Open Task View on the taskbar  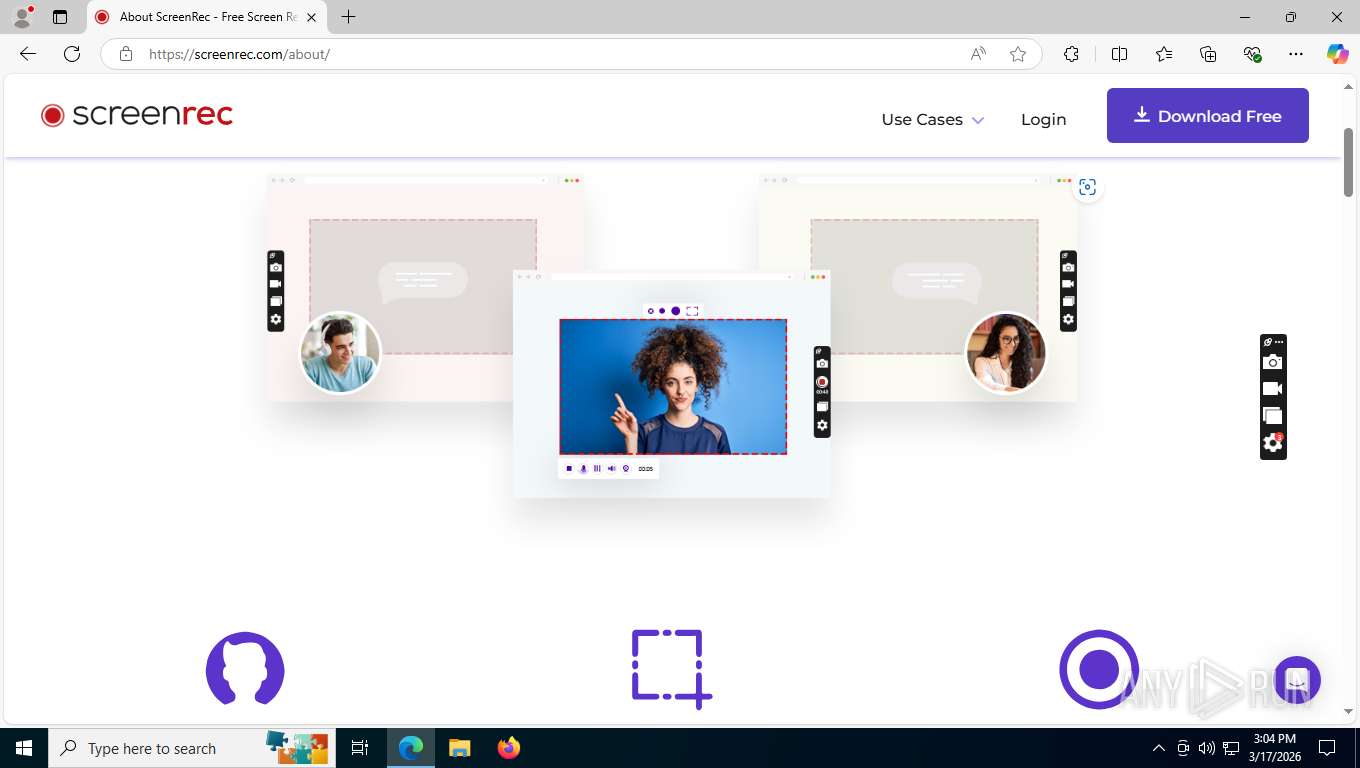(x=360, y=748)
